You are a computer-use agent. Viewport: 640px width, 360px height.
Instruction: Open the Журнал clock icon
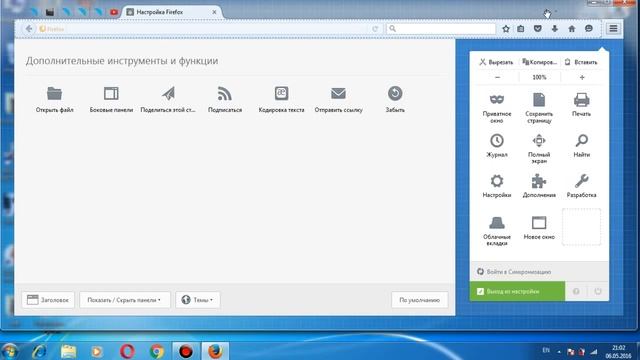tap(497, 140)
